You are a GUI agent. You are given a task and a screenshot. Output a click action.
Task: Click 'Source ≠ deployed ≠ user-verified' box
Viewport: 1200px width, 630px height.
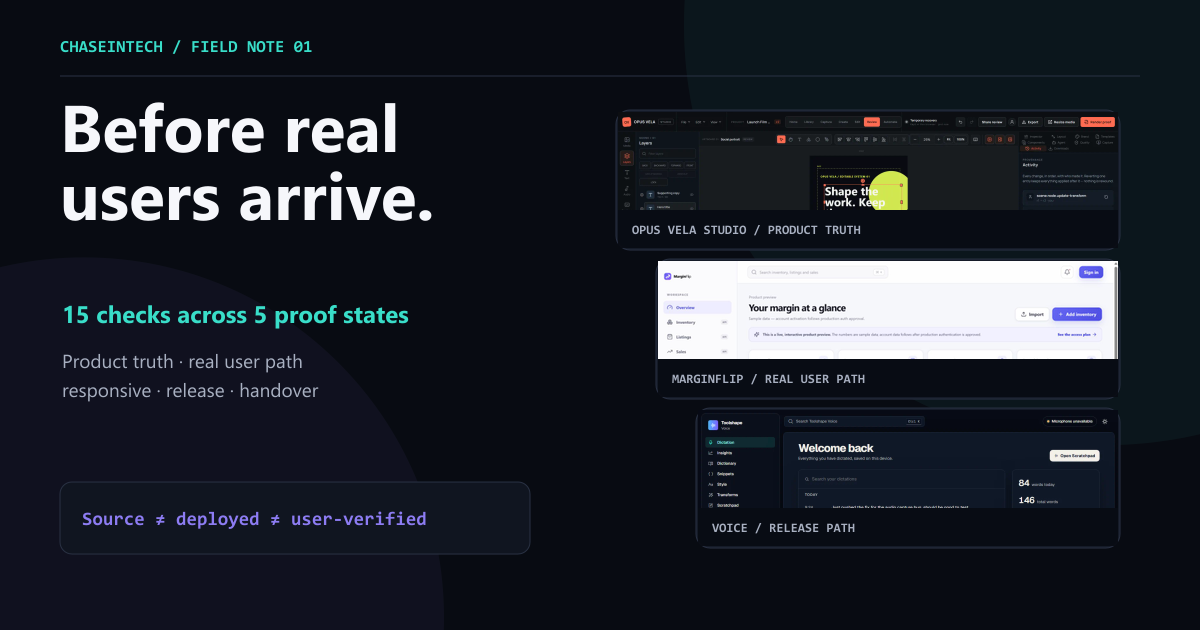point(295,518)
